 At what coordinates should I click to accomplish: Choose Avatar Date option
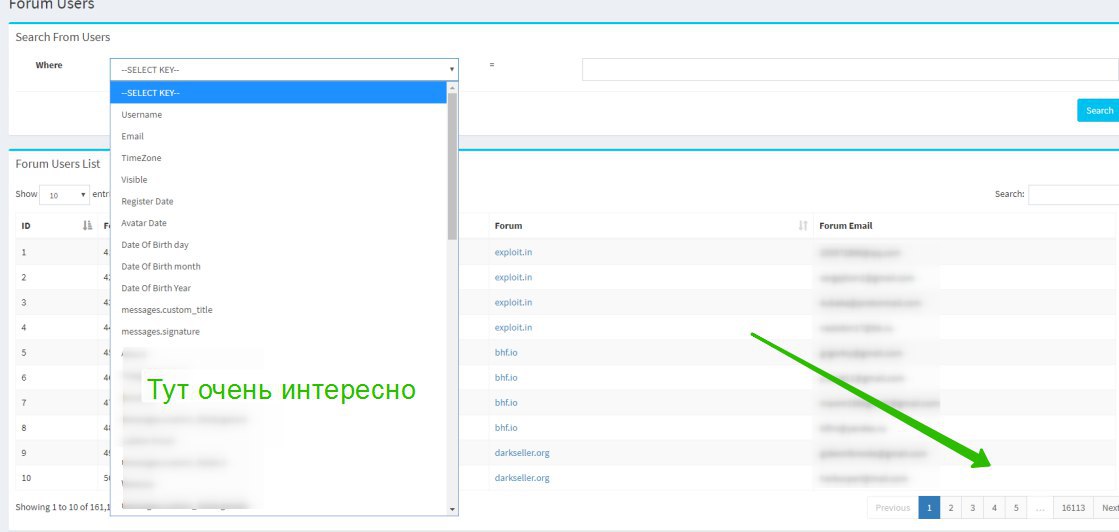point(278,223)
